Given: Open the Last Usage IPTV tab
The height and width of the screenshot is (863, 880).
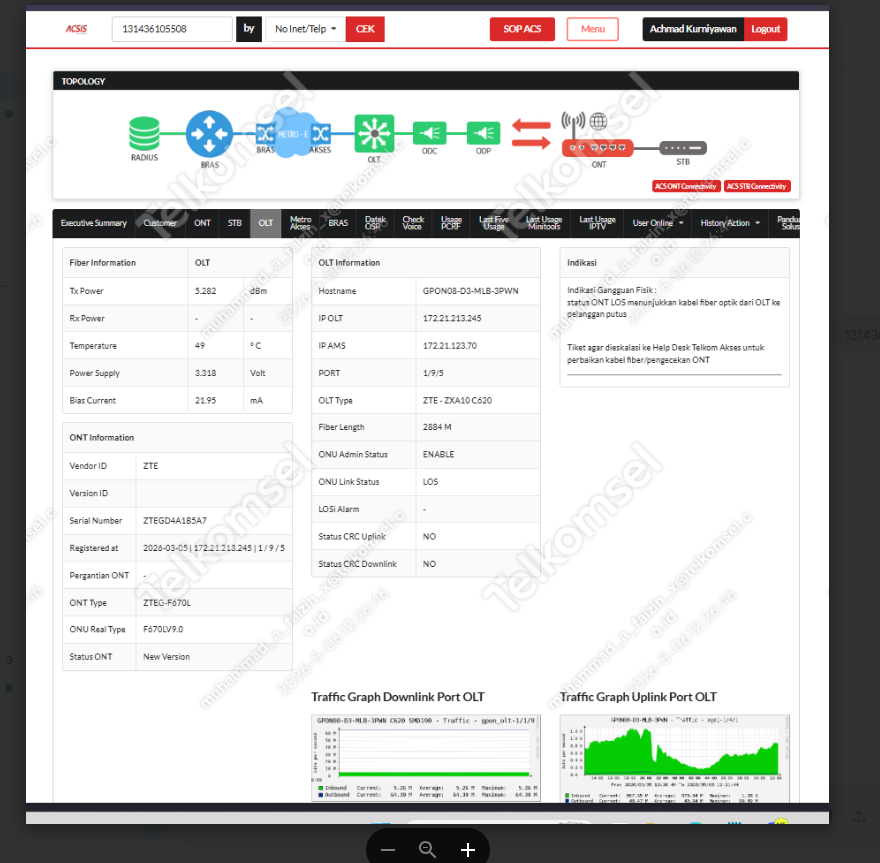Looking at the screenshot, I should 597,223.
